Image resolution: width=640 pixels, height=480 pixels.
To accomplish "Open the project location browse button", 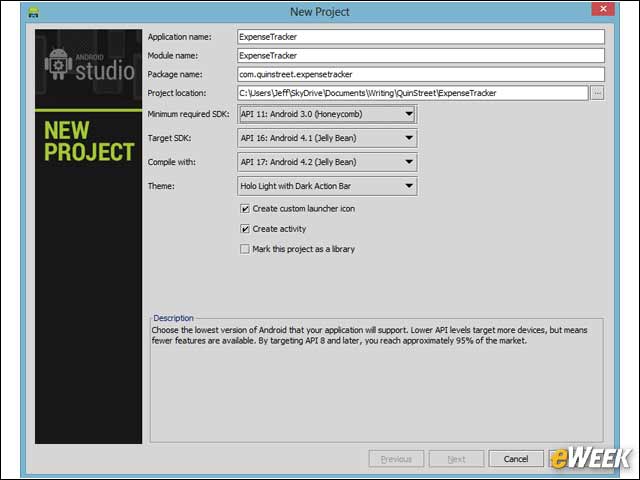I will (597, 93).
